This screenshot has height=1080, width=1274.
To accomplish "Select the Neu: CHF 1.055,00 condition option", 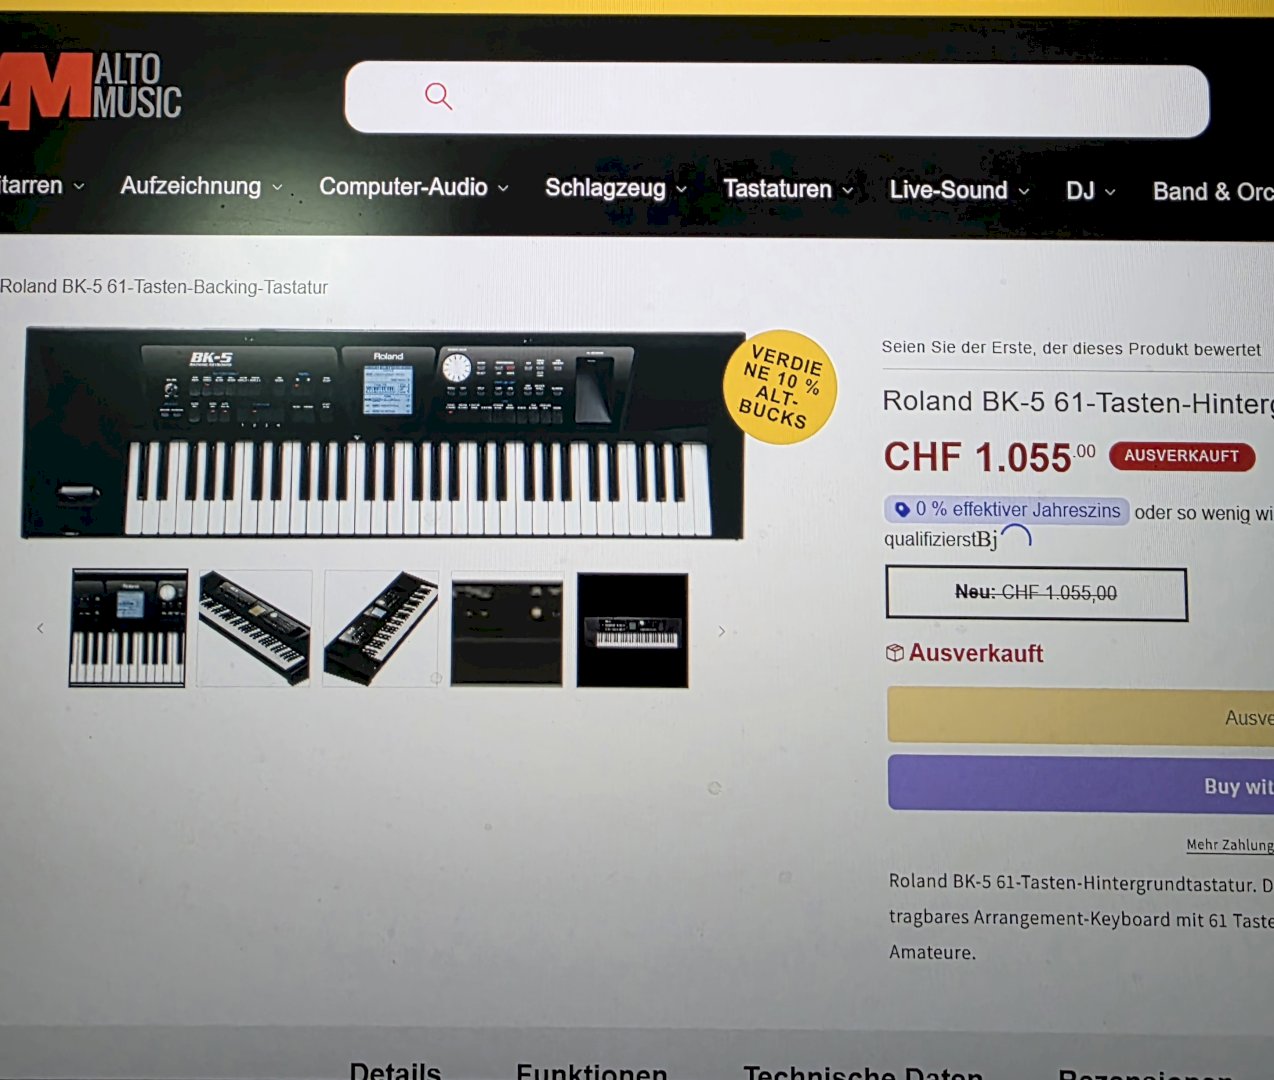I will [x=1036, y=593].
